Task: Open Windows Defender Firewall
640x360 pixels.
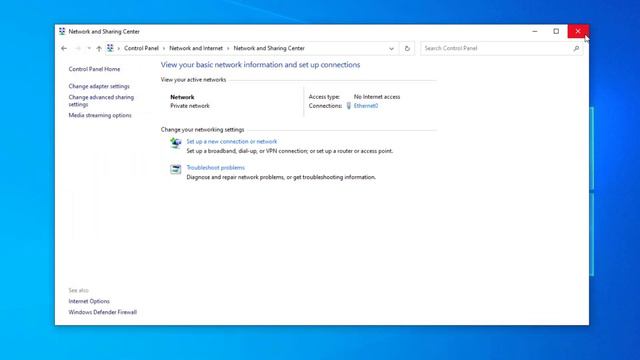Action: point(102,312)
